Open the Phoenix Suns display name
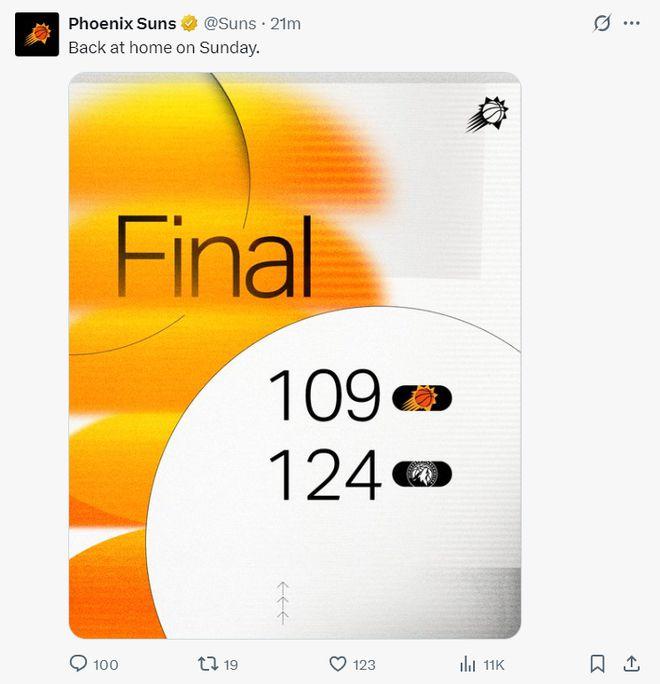660x684 pixels. tap(122, 24)
